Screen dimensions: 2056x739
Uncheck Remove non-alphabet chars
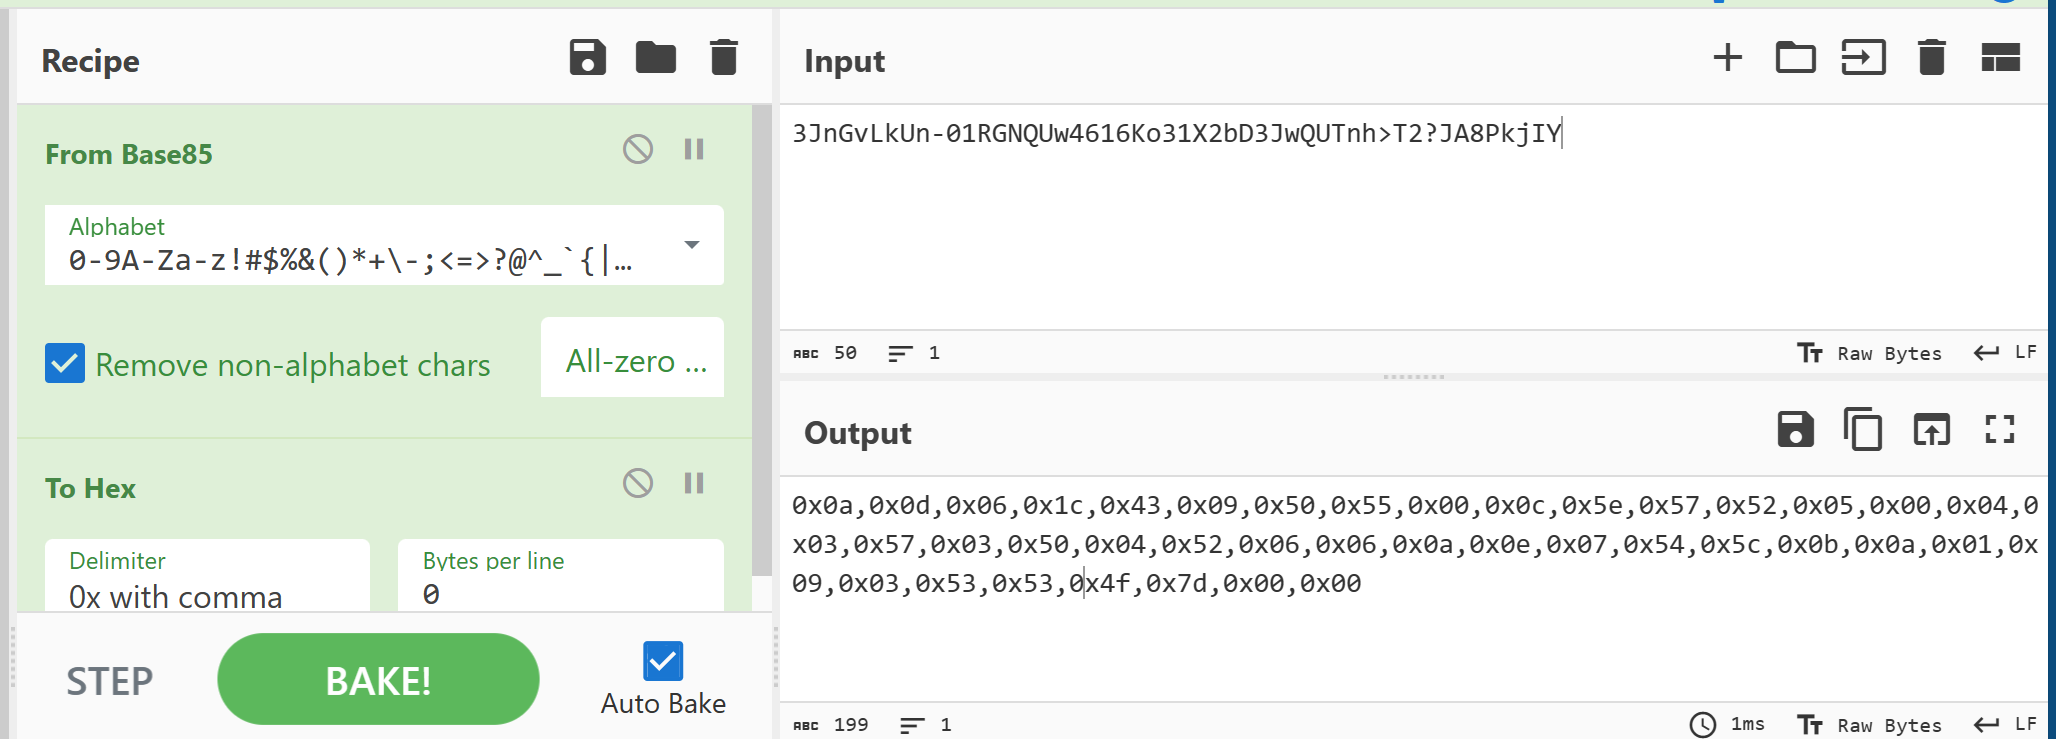click(x=65, y=363)
